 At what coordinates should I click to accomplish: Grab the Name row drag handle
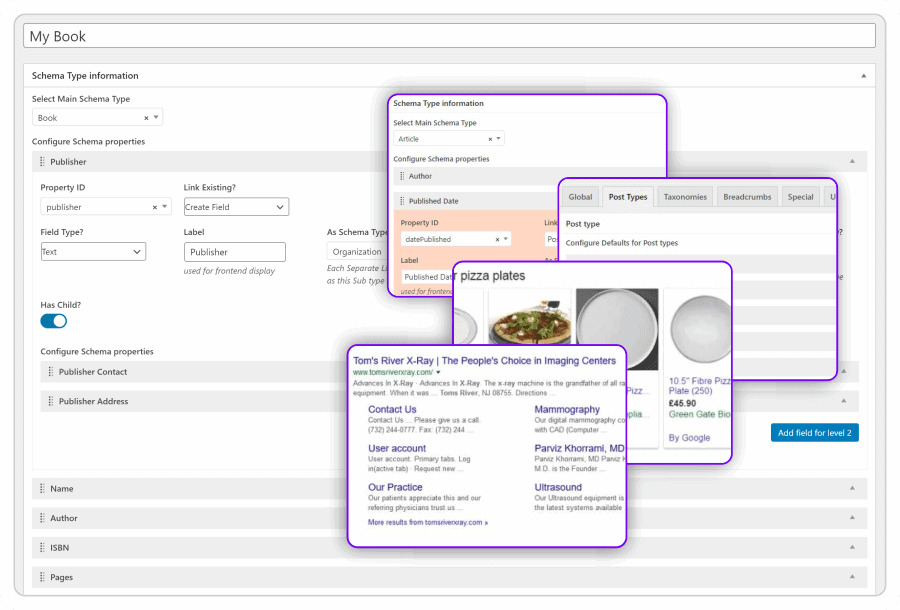42,488
